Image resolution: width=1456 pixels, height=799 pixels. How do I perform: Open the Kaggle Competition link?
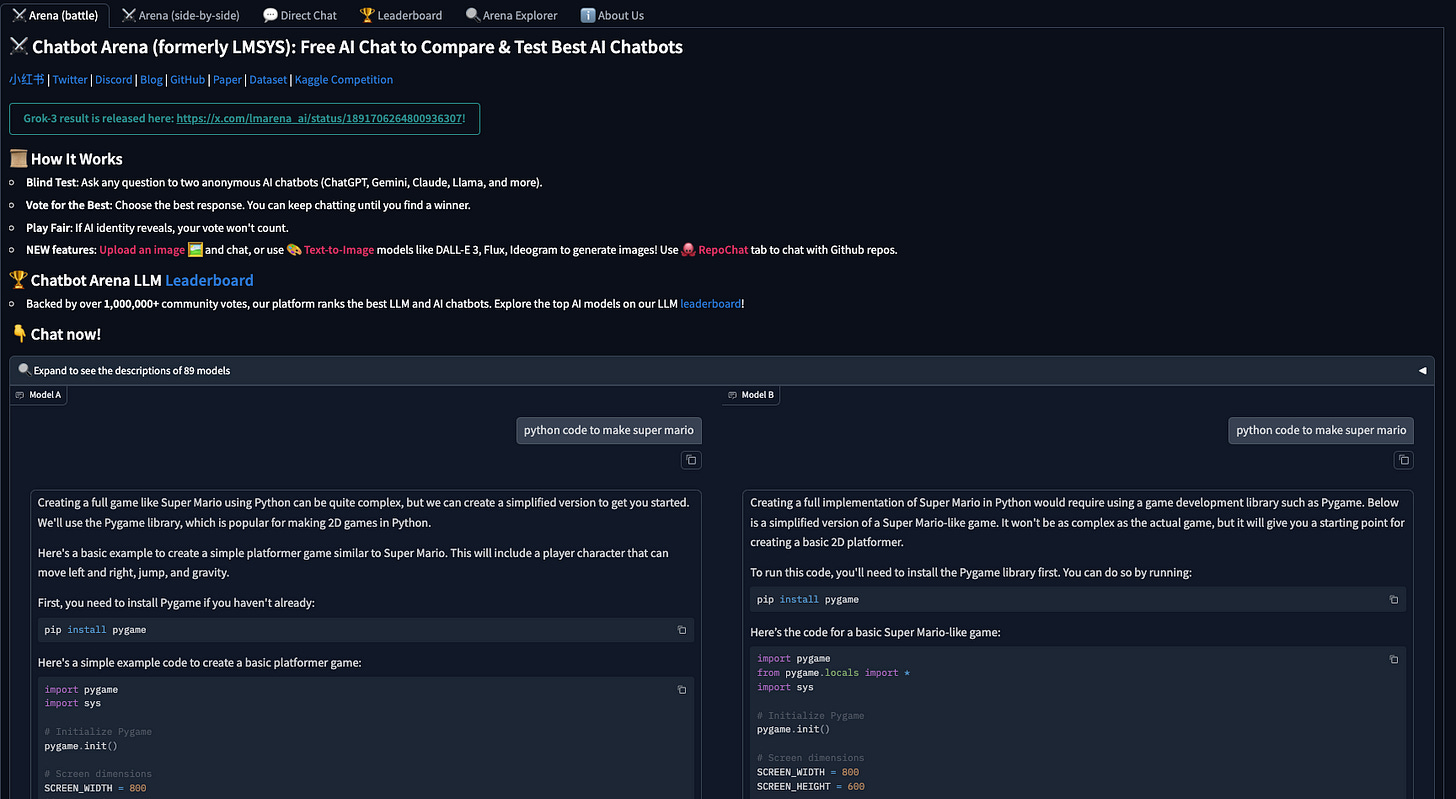[344, 80]
